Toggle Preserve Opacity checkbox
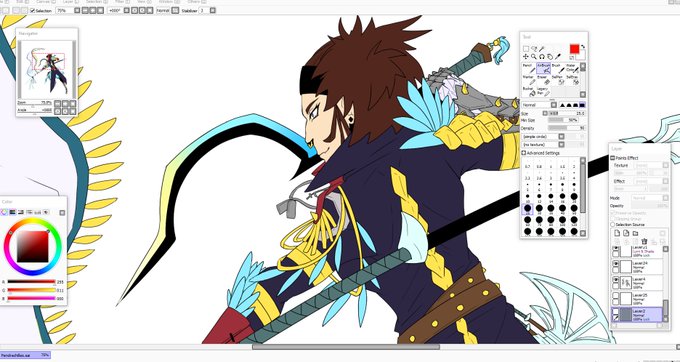 pos(613,213)
